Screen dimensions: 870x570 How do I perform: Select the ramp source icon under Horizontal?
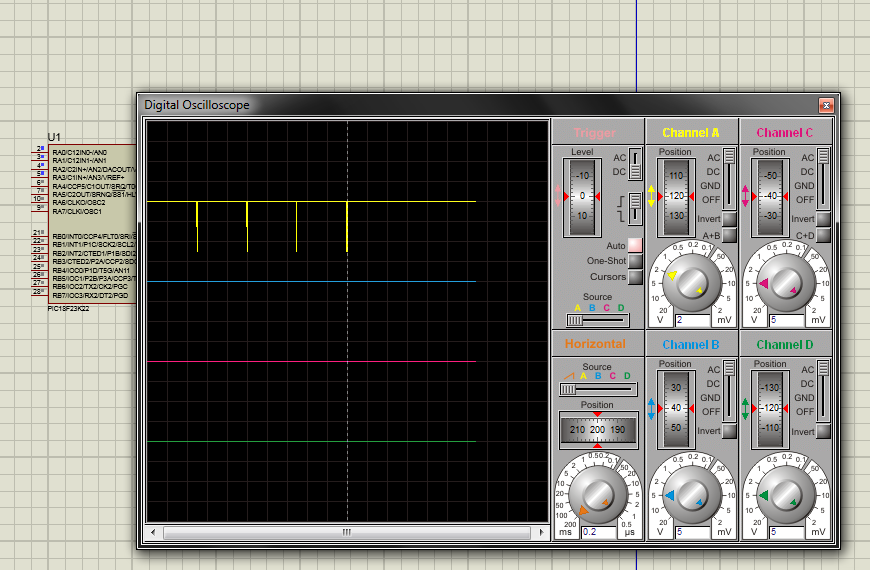[x=568, y=376]
